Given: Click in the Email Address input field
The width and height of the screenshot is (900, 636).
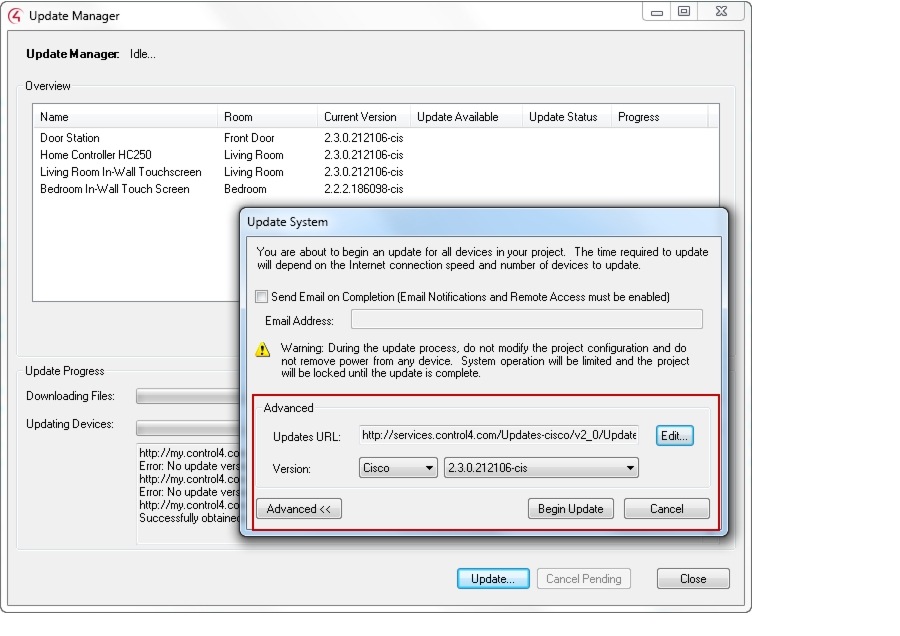Looking at the screenshot, I should (525, 319).
